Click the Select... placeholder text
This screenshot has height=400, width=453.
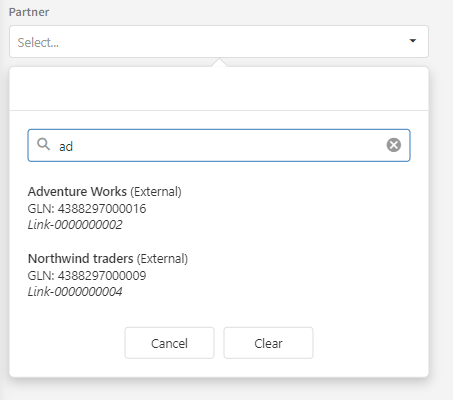[x=38, y=42]
